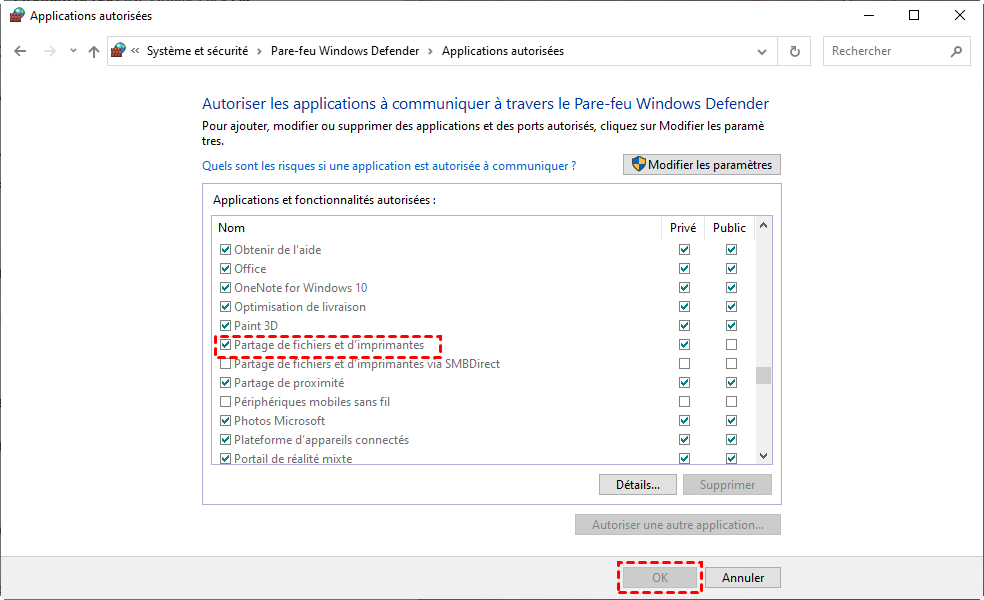Click the Supprimer button
Screen dimensions: 984x600
point(727,485)
